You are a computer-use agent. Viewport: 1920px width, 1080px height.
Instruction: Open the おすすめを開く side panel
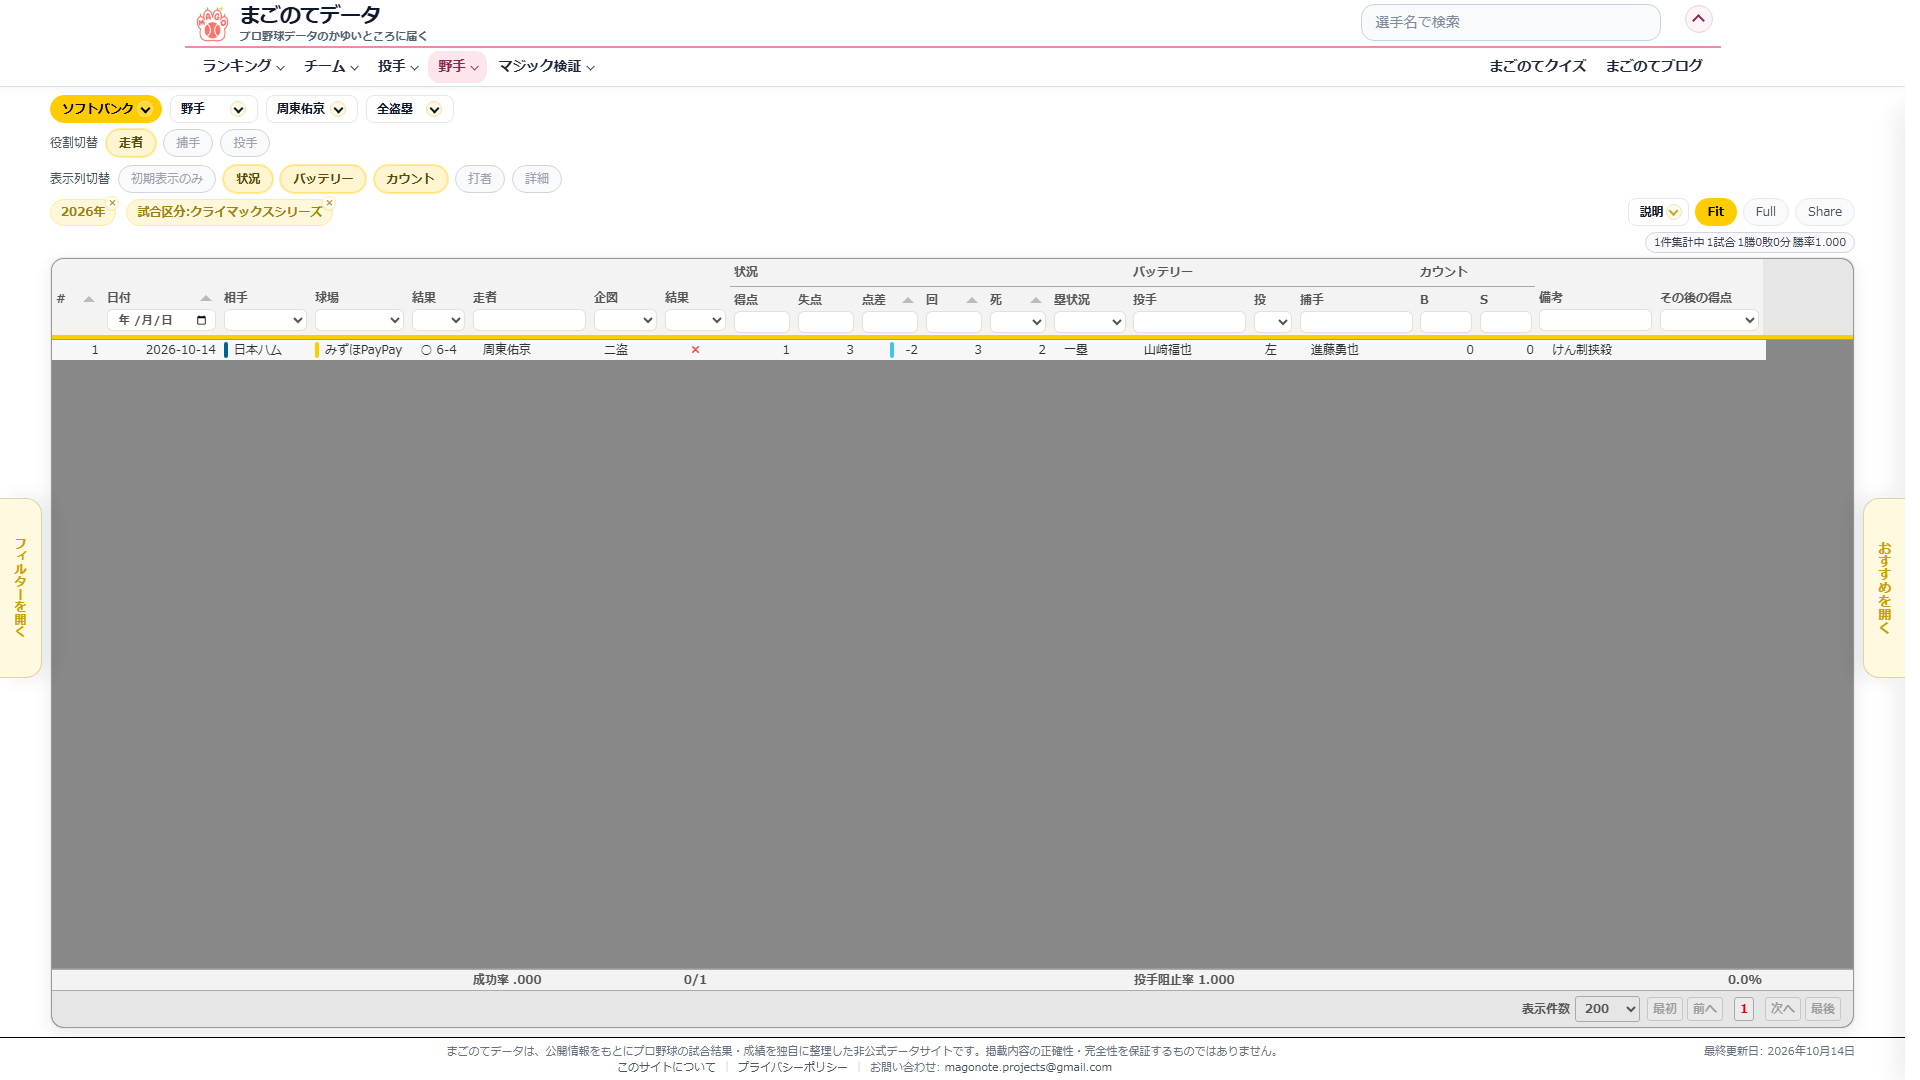pyautogui.click(x=1884, y=588)
